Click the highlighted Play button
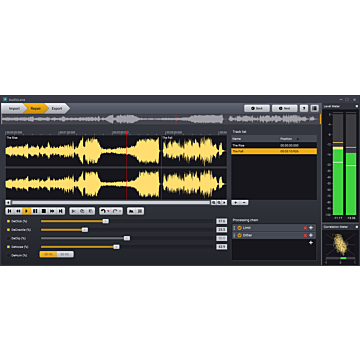The width and height of the screenshot is (360, 360). pyautogui.click(x=27, y=211)
